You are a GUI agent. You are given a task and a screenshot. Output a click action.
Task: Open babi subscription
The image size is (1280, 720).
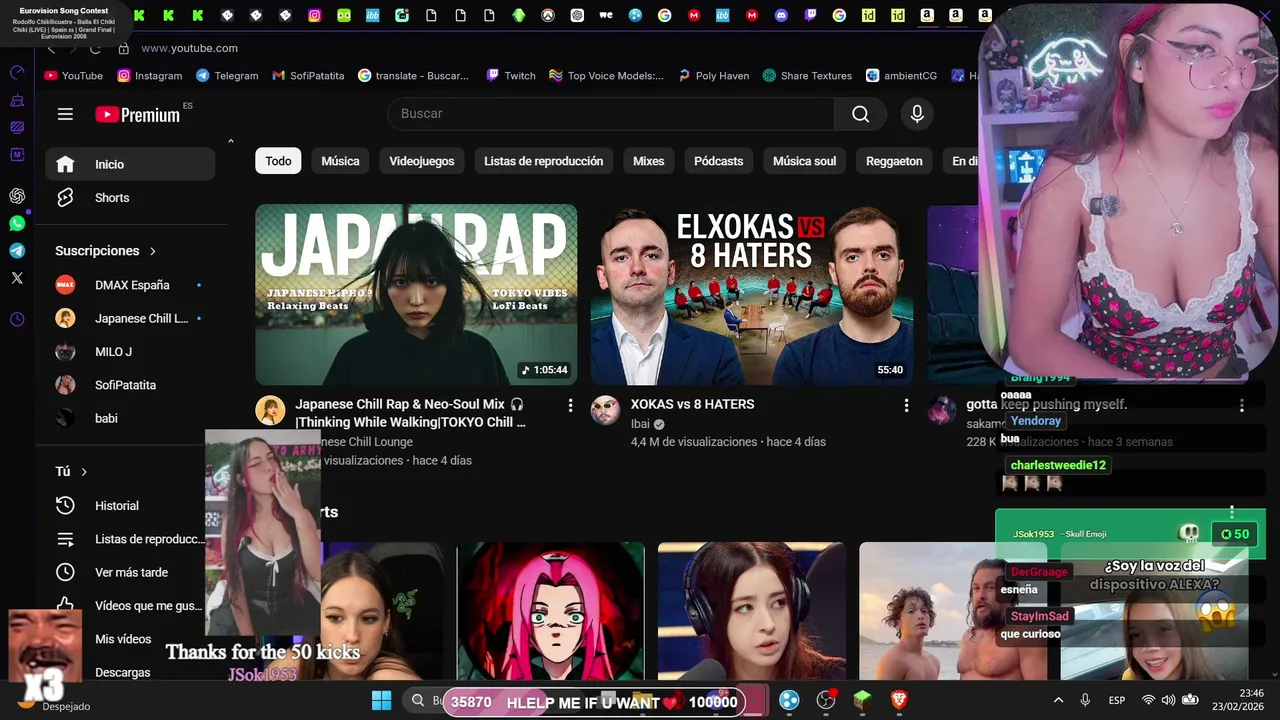130,419
